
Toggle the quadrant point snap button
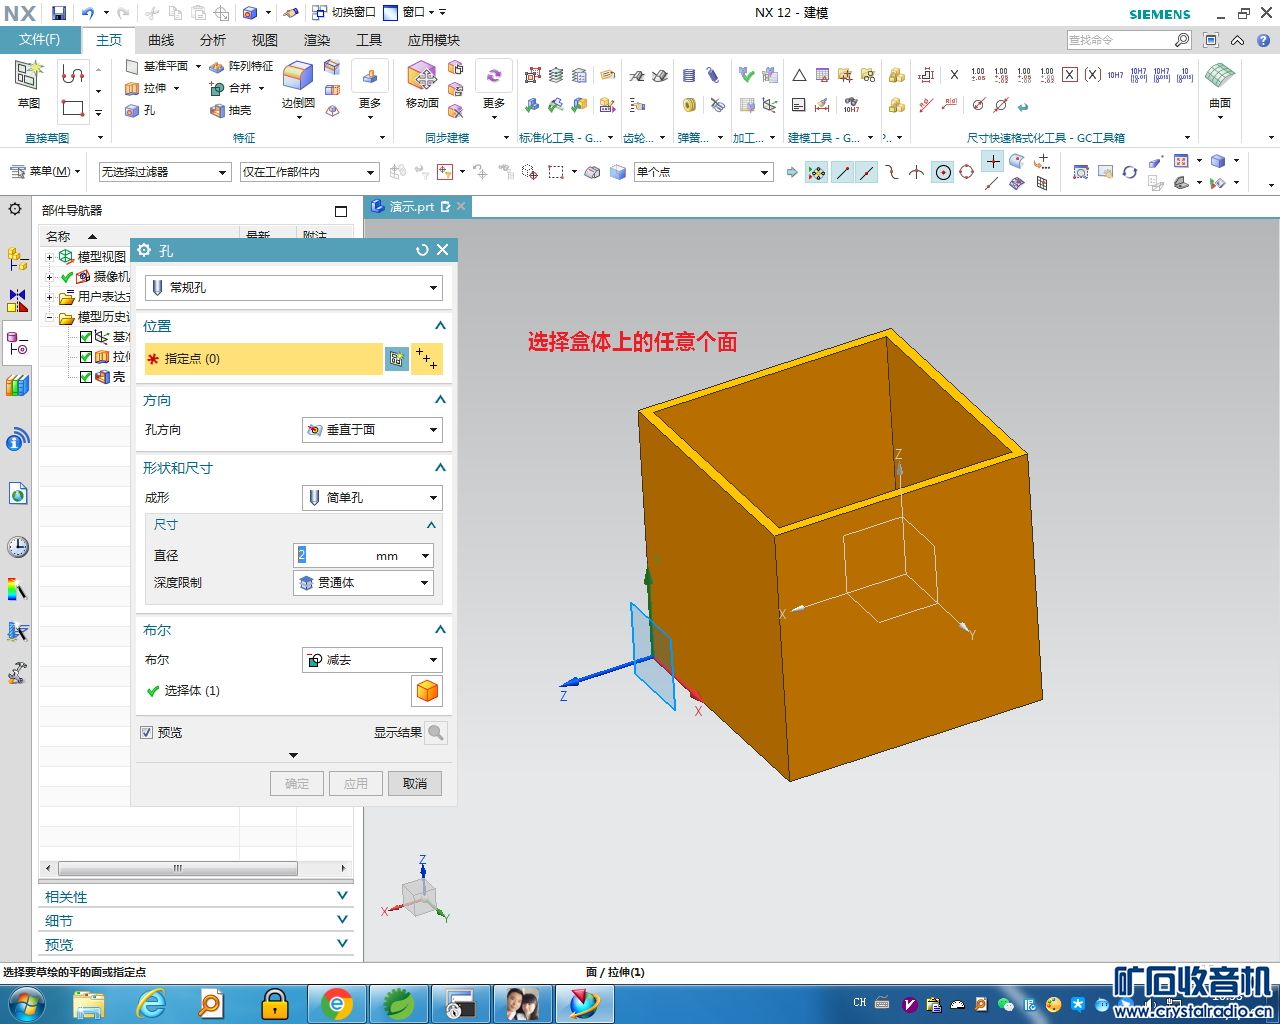coord(966,173)
